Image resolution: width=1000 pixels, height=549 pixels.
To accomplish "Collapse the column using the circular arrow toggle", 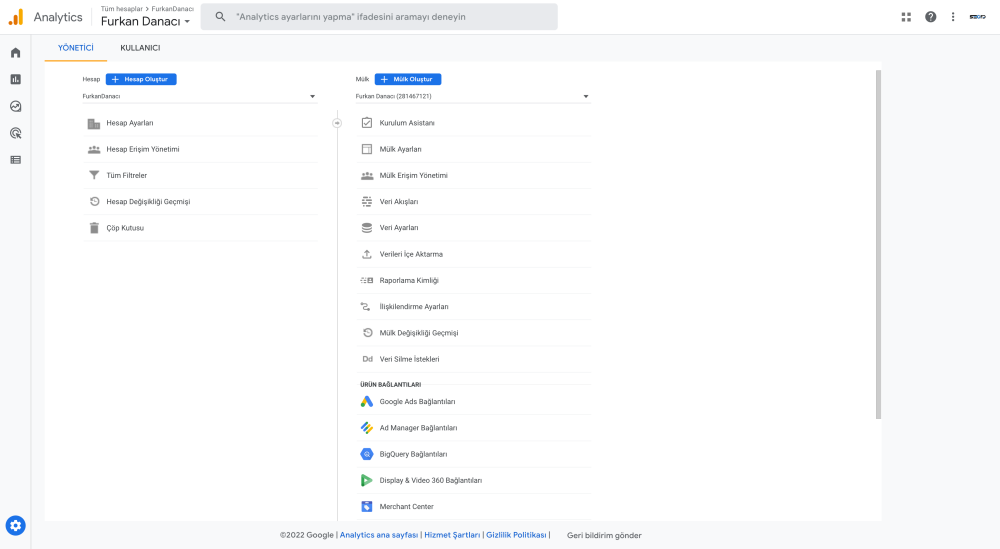I will pos(337,123).
